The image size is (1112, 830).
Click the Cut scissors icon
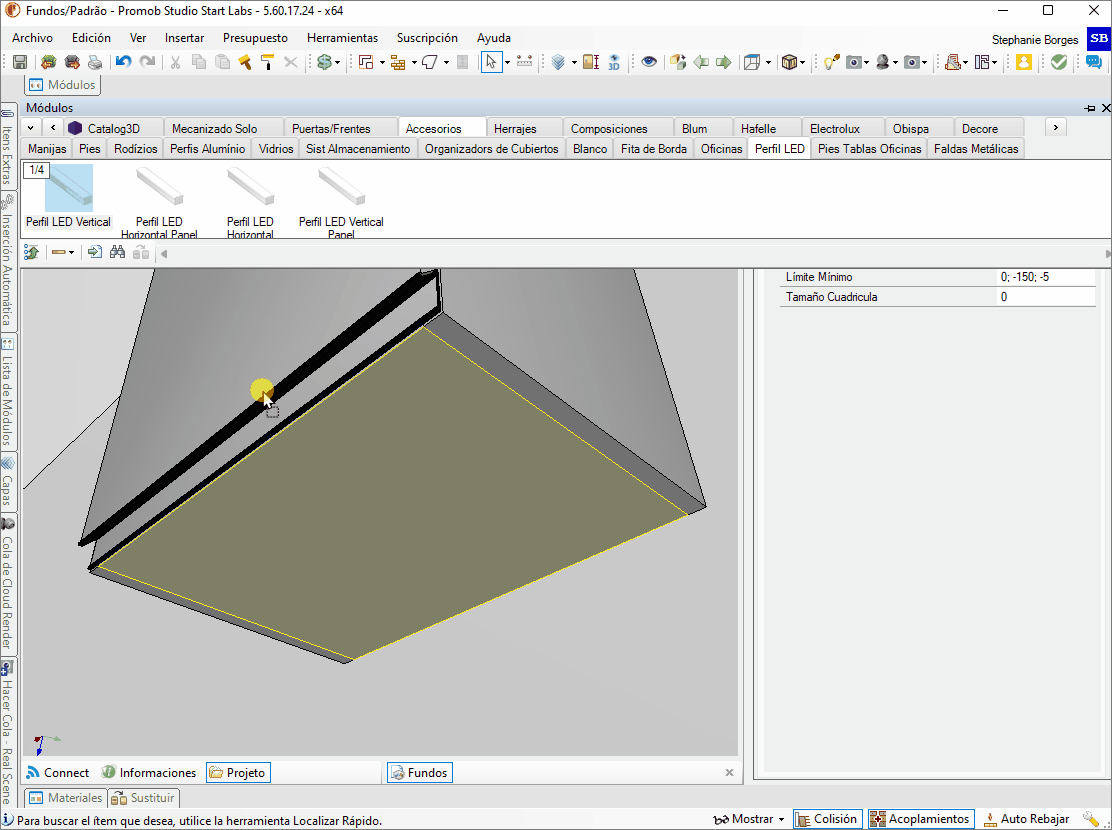175,62
